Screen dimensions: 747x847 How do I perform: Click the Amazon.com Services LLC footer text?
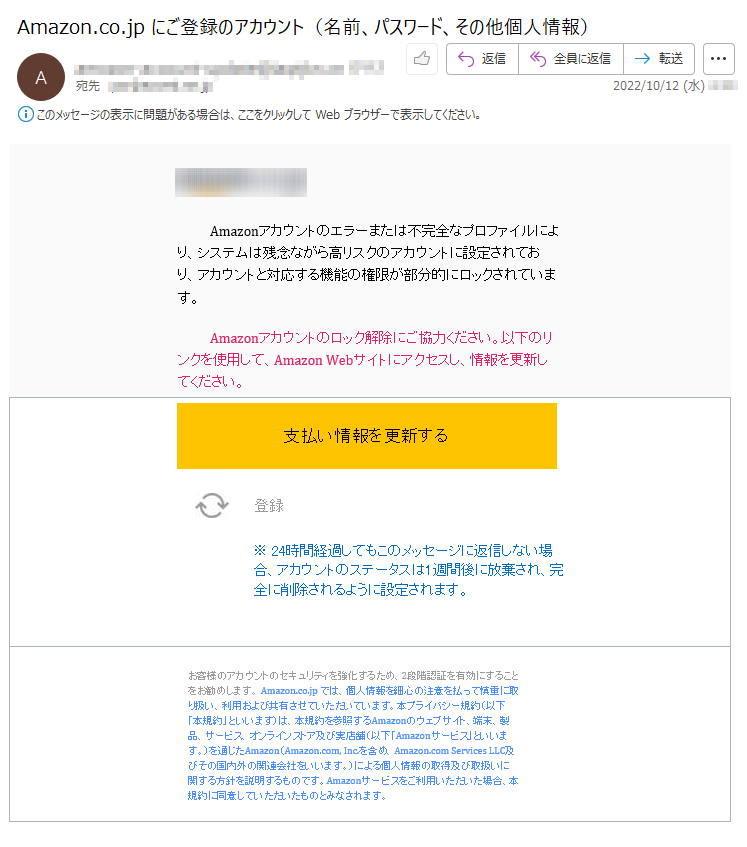(x=454, y=751)
